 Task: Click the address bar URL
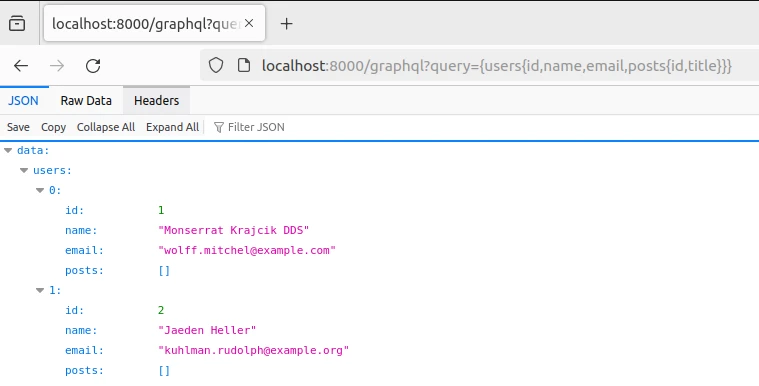(497, 65)
